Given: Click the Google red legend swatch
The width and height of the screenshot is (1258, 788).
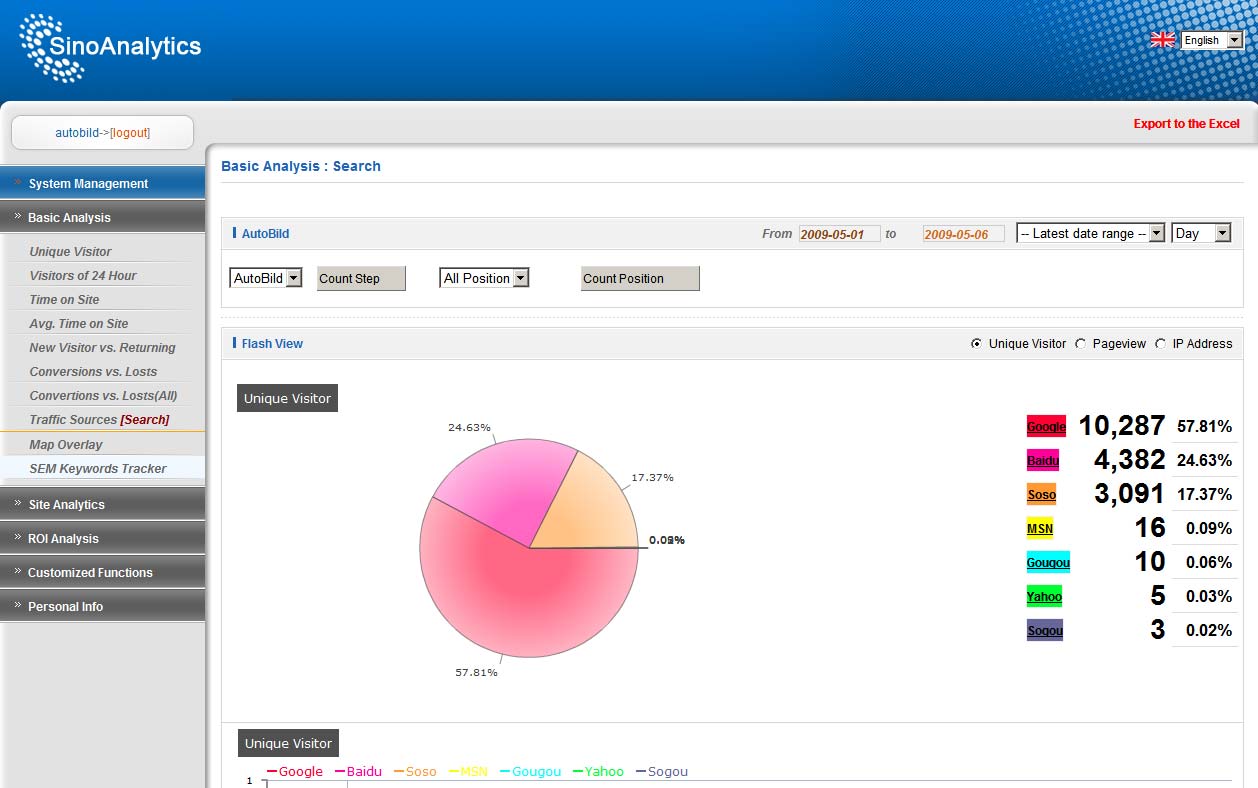Looking at the screenshot, I should [x=1046, y=426].
